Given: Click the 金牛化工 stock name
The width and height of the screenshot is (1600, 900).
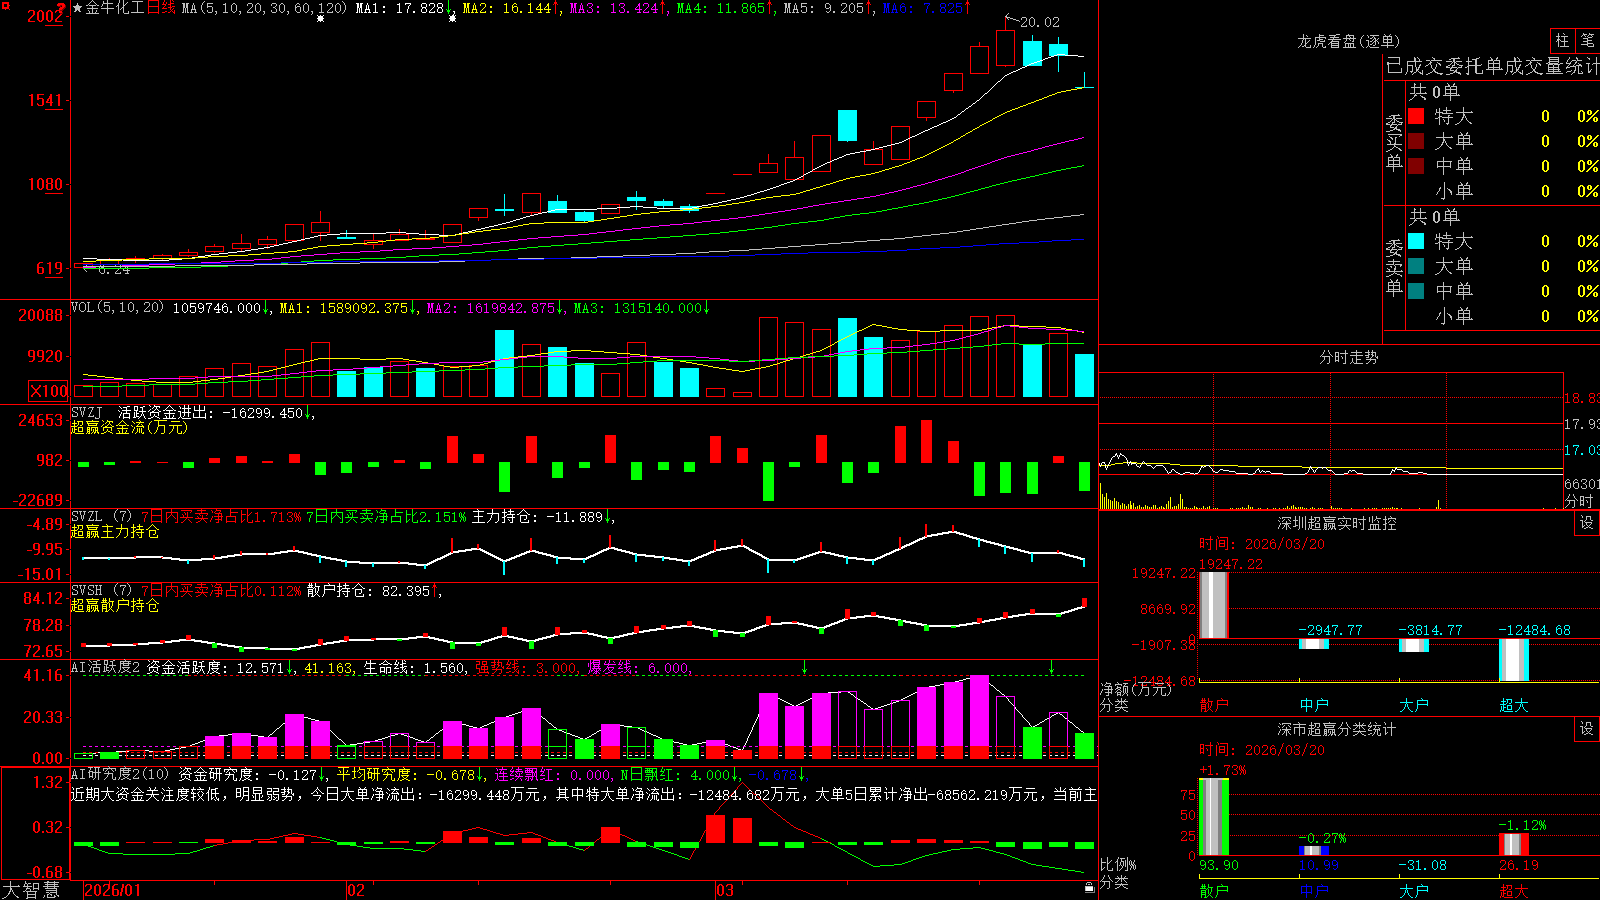Looking at the screenshot, I should (x=115, y=8).
